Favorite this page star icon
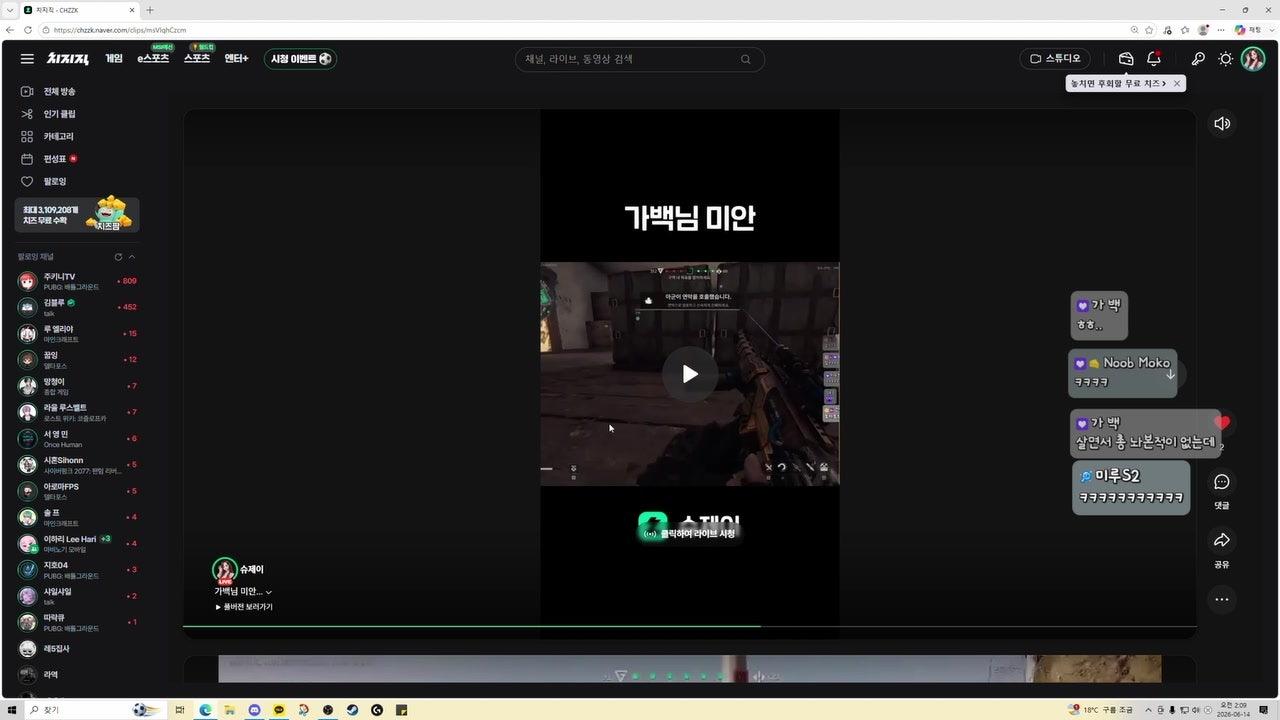 coord(1150,30)
